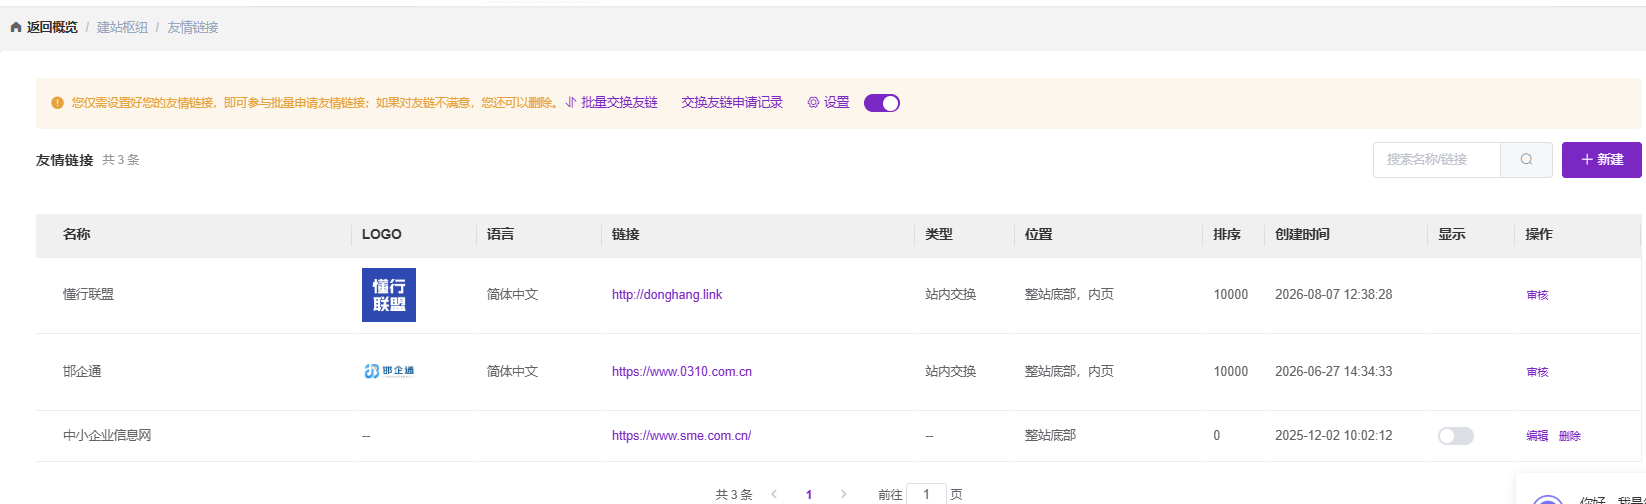Viewport: 1646px width, 504px height.
Task: Click the 友情链接 breadcrumb item
Action: pyautogui.click(x=193, y=28)
